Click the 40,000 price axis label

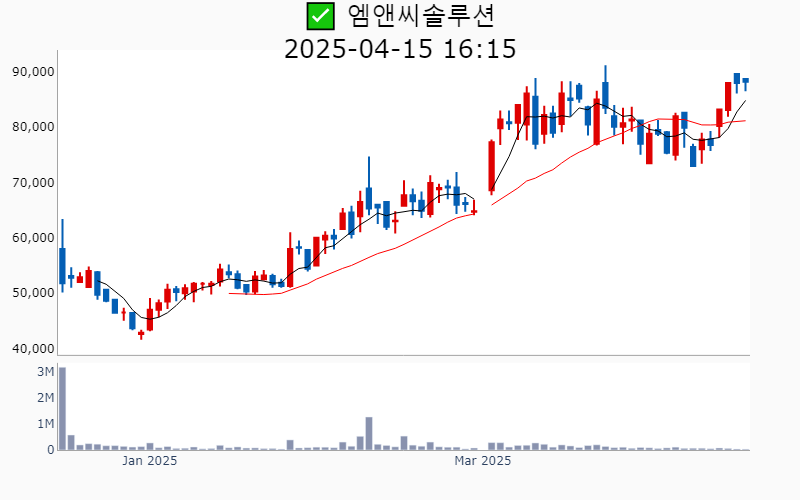tap(33, 349)
